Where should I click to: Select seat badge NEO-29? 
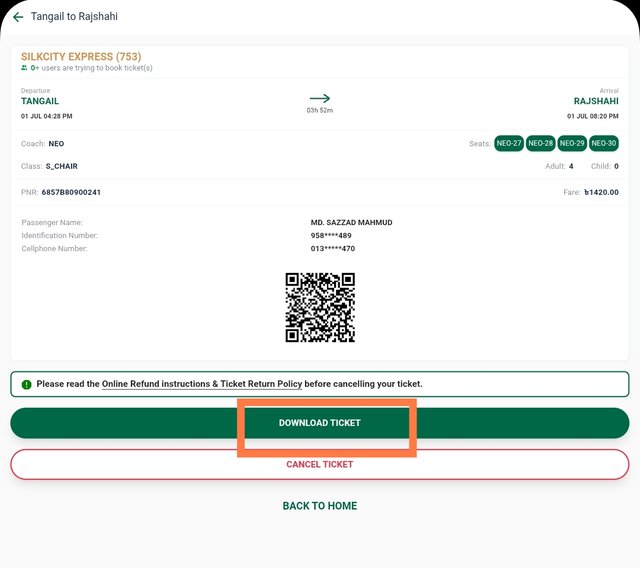572,143
